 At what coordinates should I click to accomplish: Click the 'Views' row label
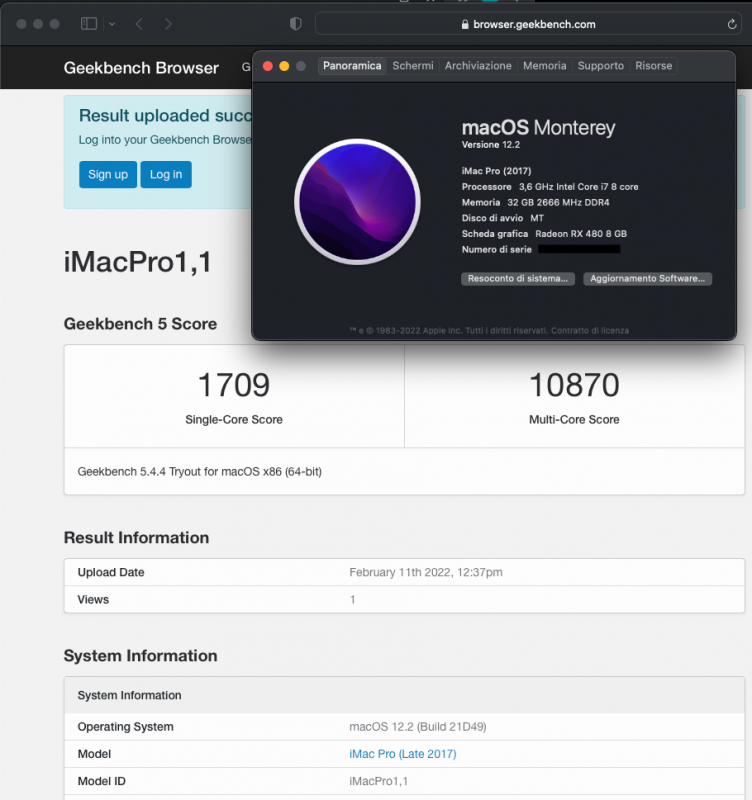coord(93,599)
